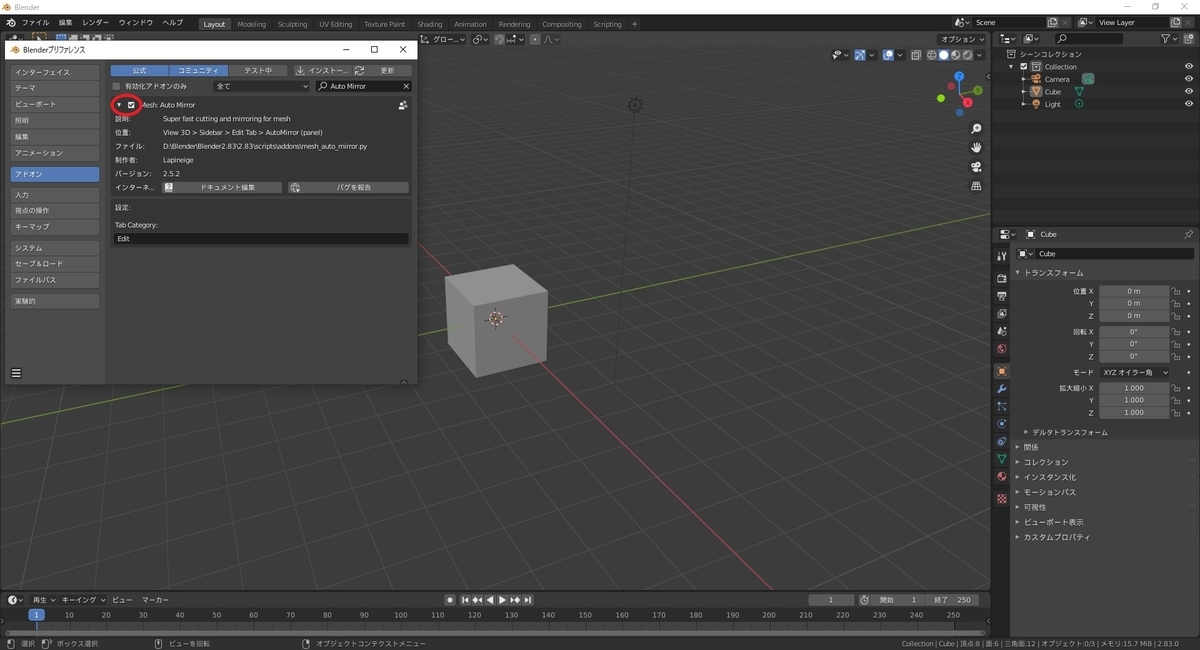1200x650 pixels.
Task: Open the Output properties tab icon
Action: 1001,296
